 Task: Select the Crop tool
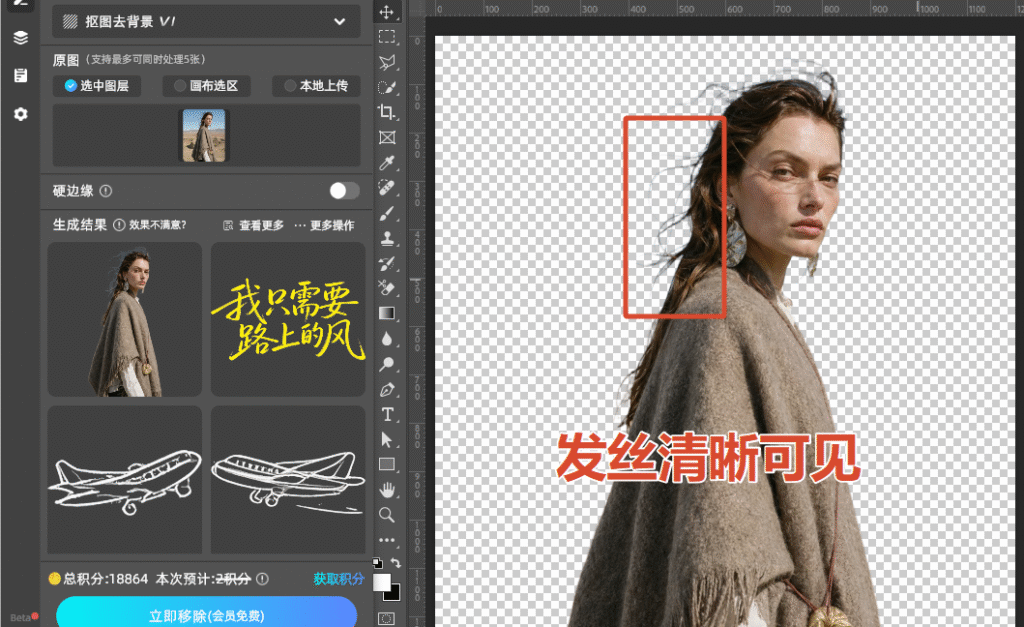pos(387,112)
